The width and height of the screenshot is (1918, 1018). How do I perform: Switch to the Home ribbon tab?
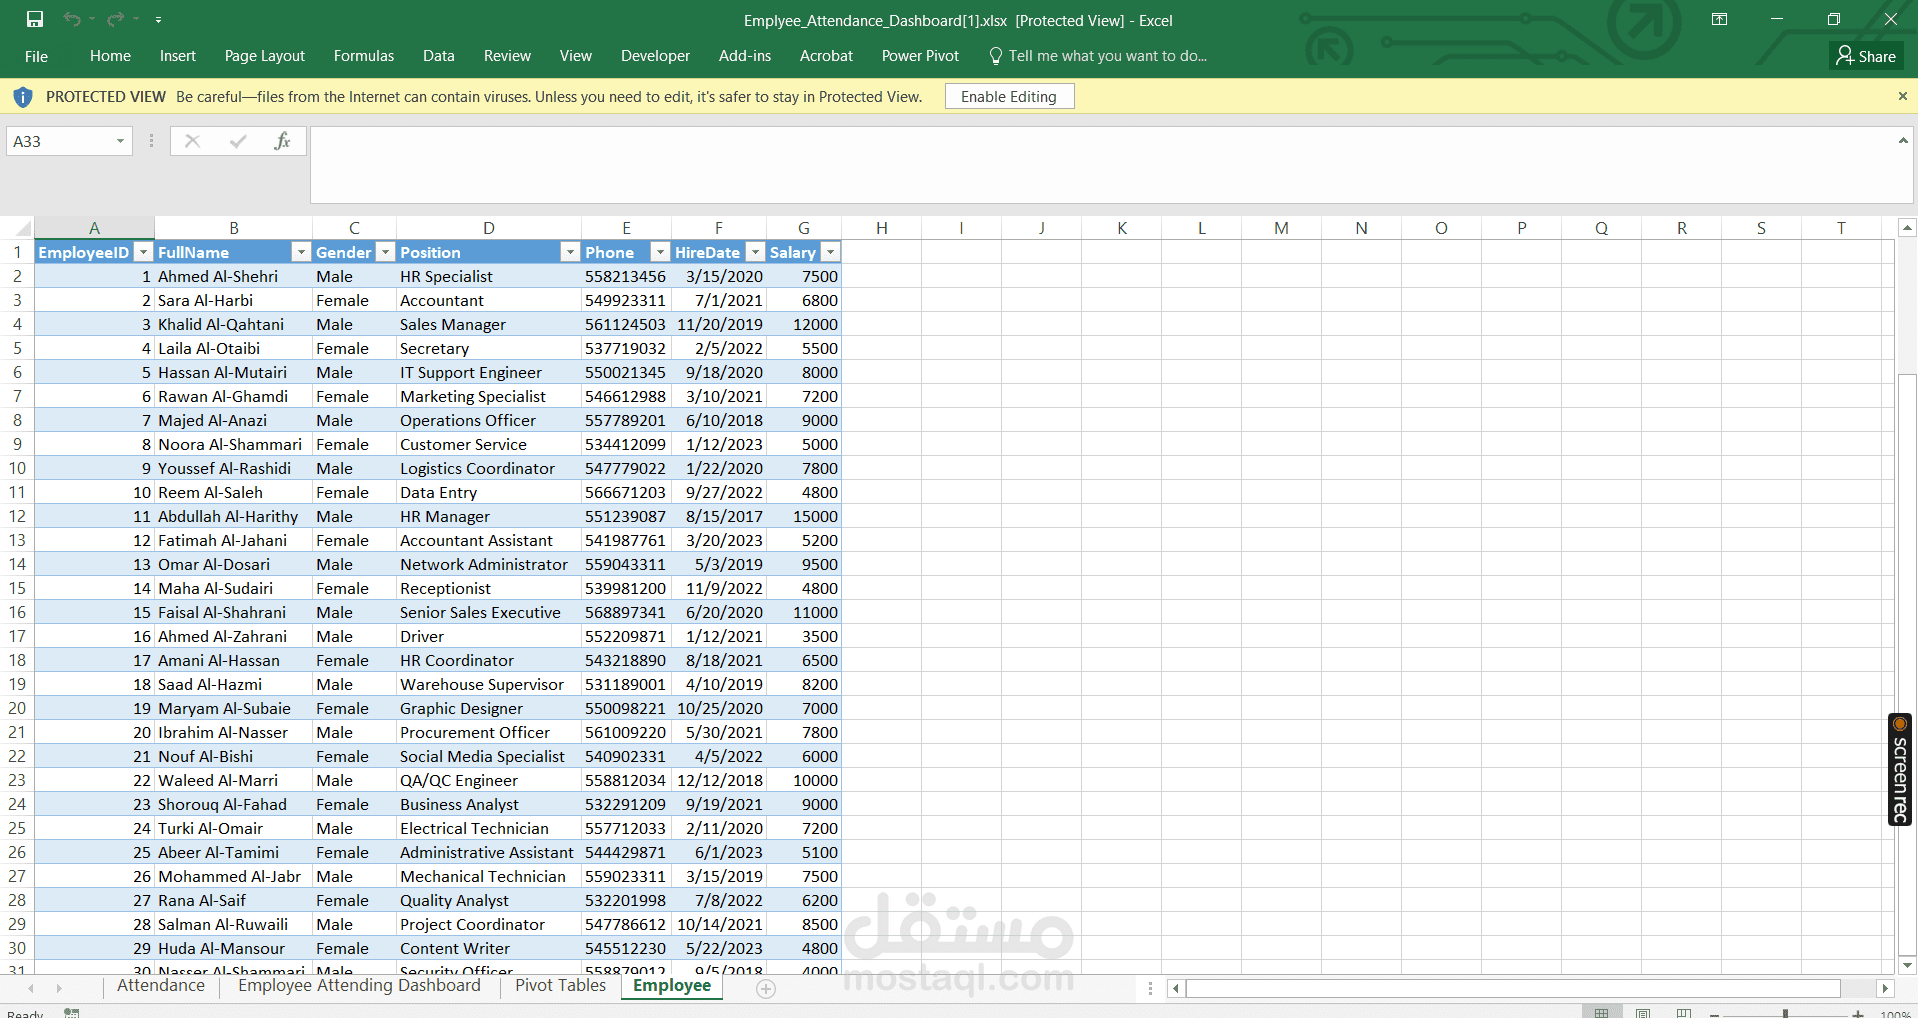click(110, 56)
